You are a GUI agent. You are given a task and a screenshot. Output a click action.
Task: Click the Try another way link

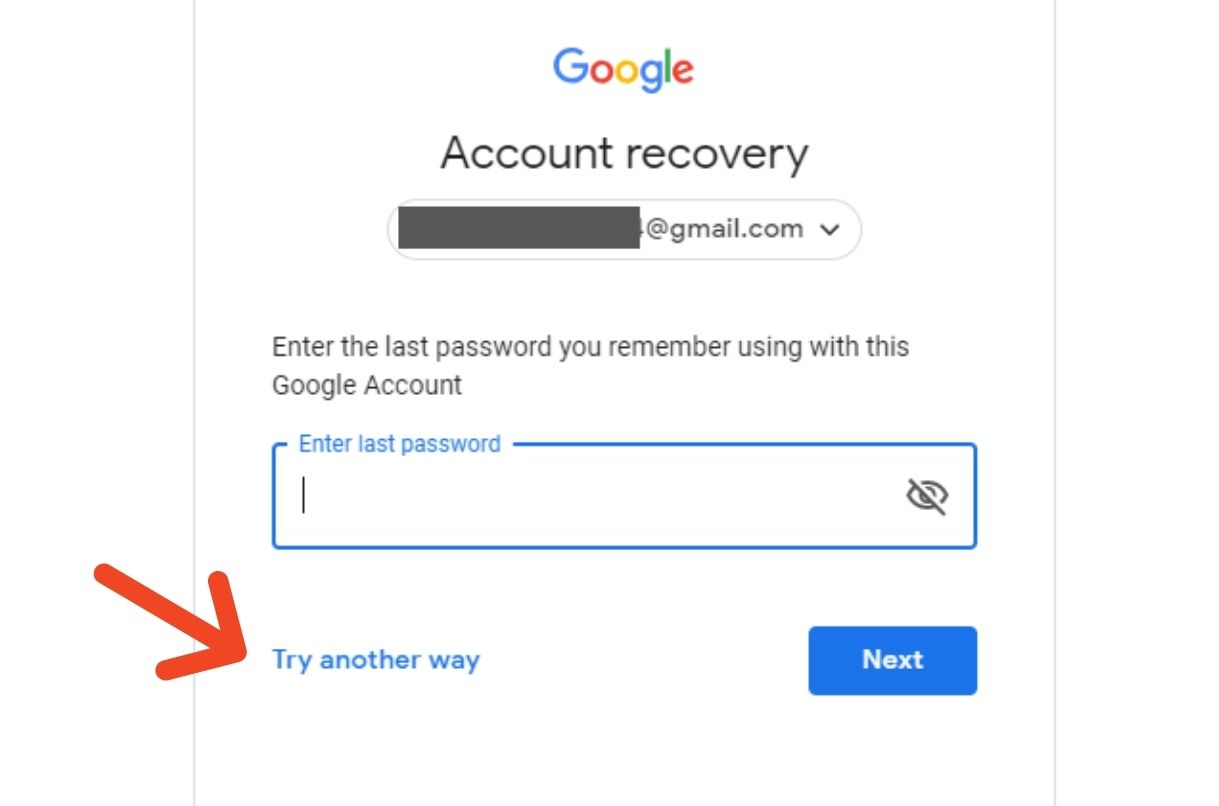tap(376, 660)
